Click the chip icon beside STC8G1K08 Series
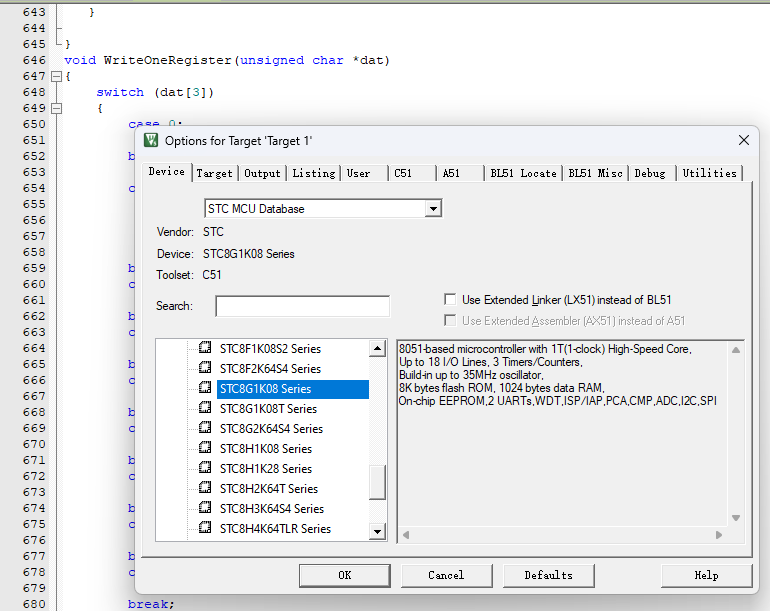Viewport: 770px width, 611px height. (205, 388)
